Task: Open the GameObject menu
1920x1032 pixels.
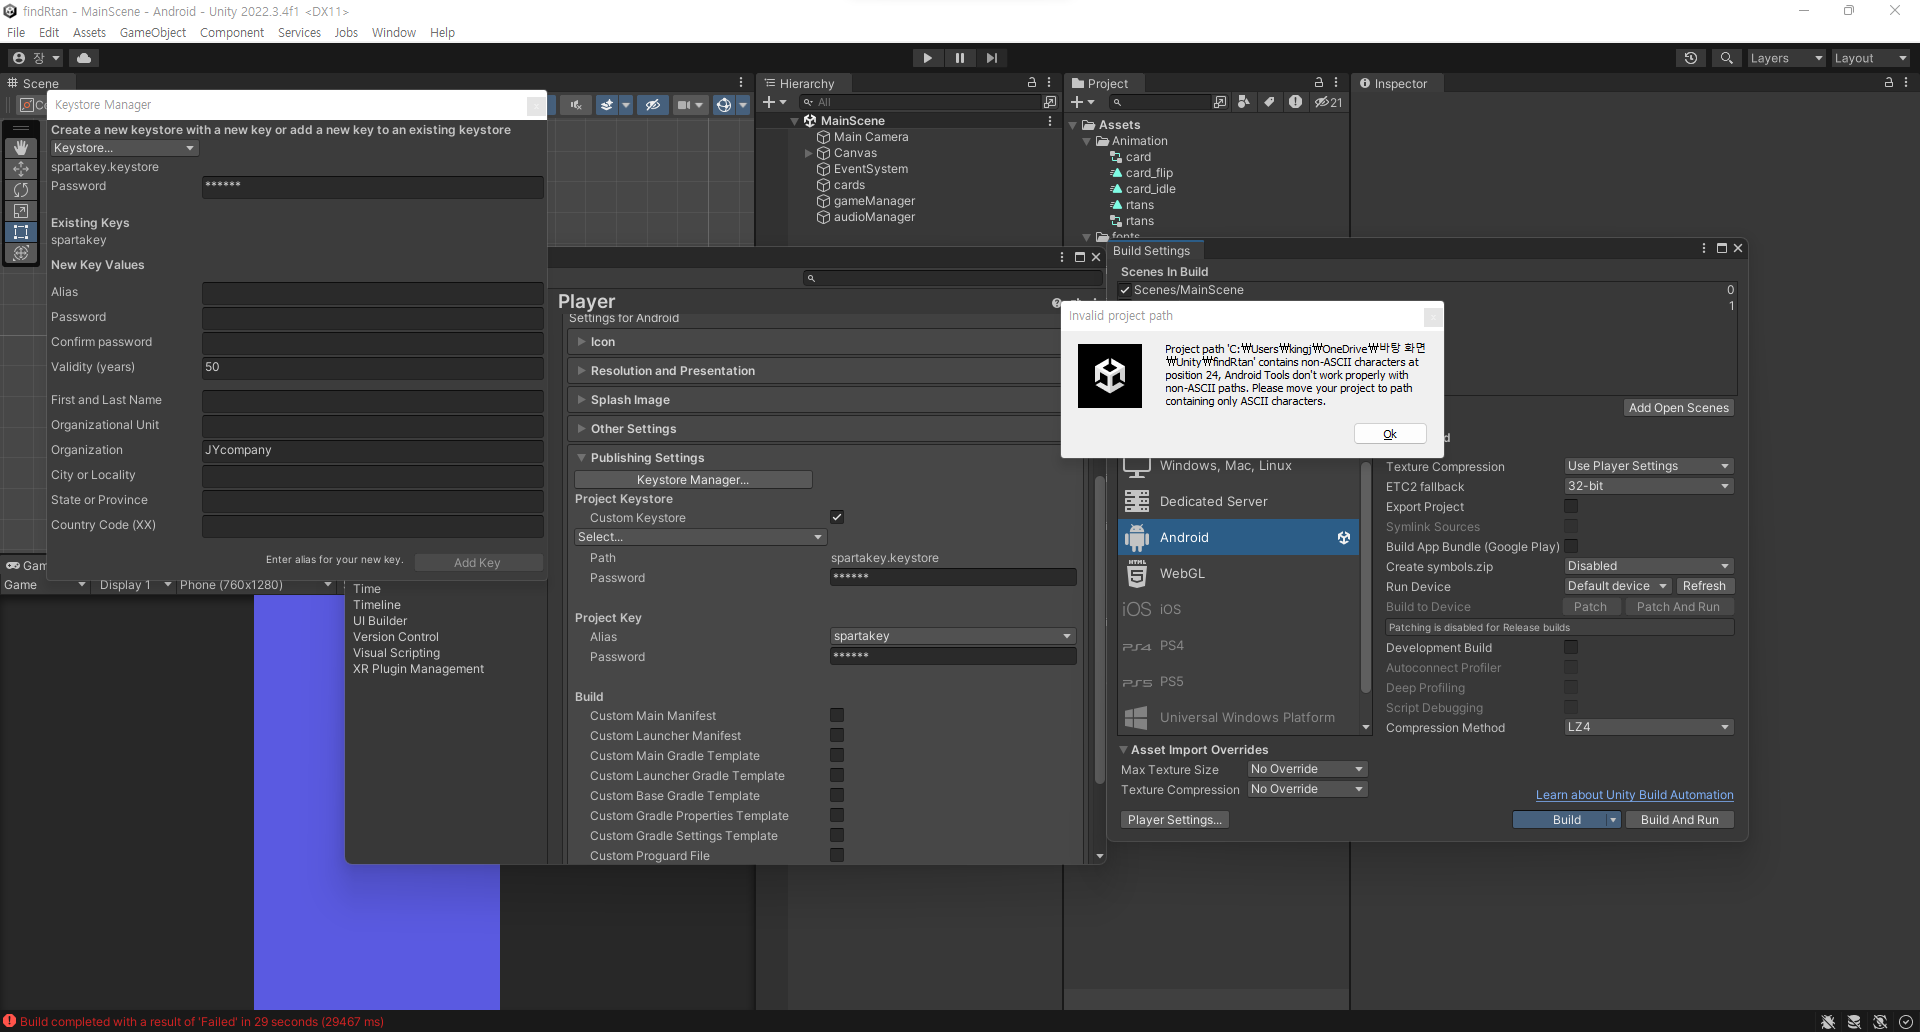Action: pyautogui.click(x=153, y=33)
